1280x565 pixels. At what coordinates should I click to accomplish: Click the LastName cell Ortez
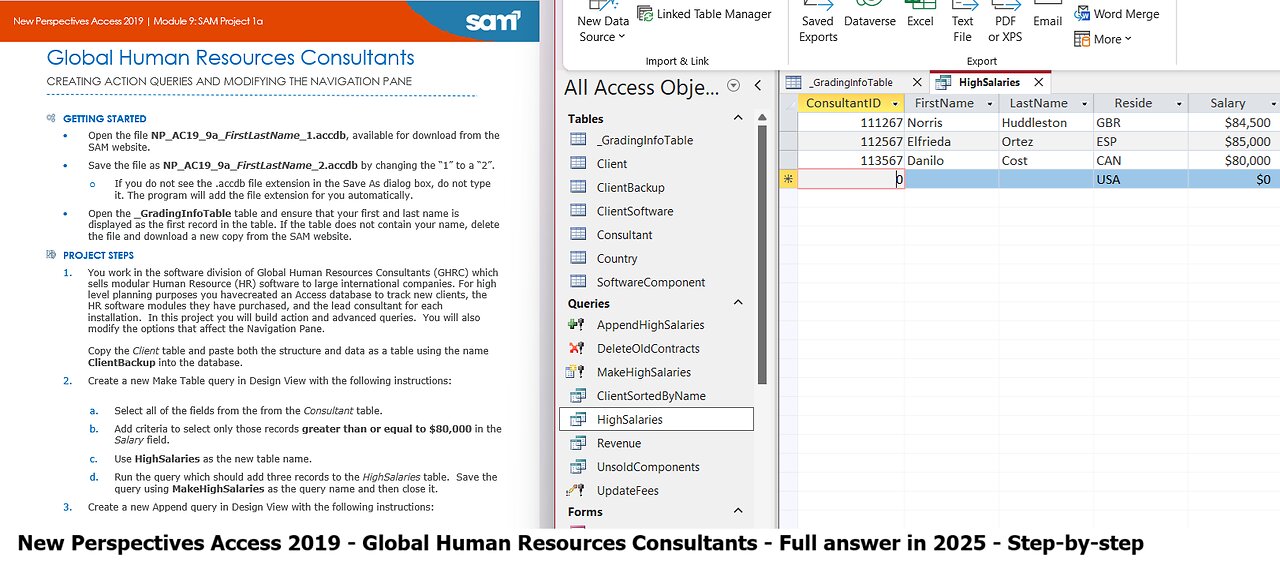pos(1046,141)
